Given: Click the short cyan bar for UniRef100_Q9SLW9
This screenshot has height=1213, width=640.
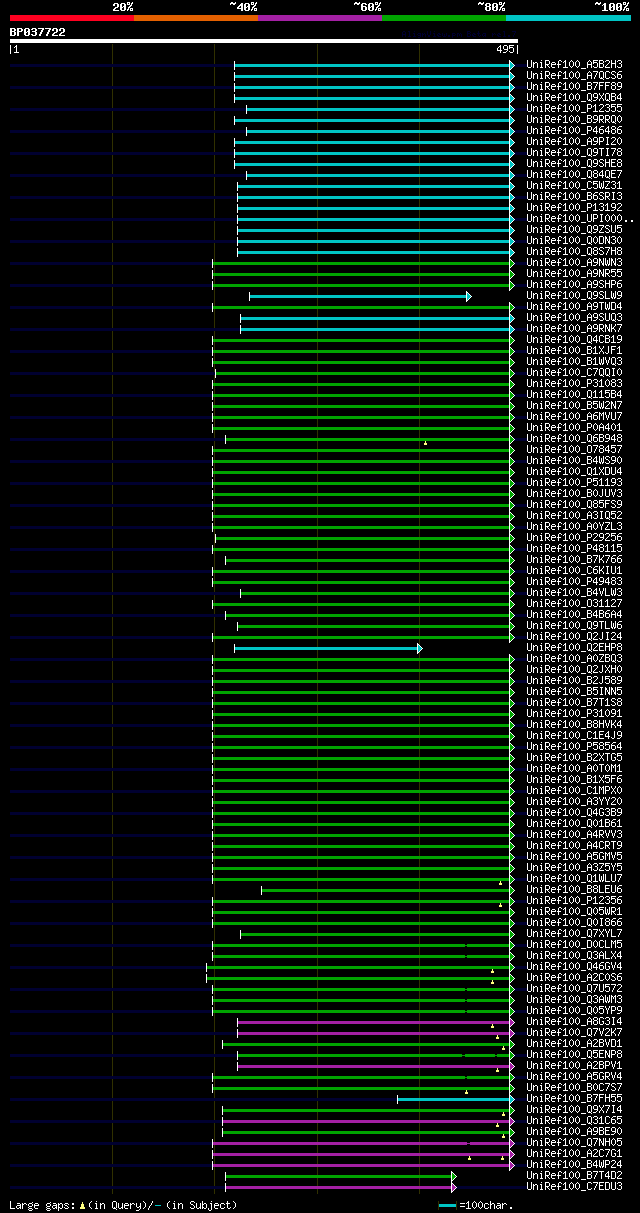Looking at the screenshot, I should [360, 296].
